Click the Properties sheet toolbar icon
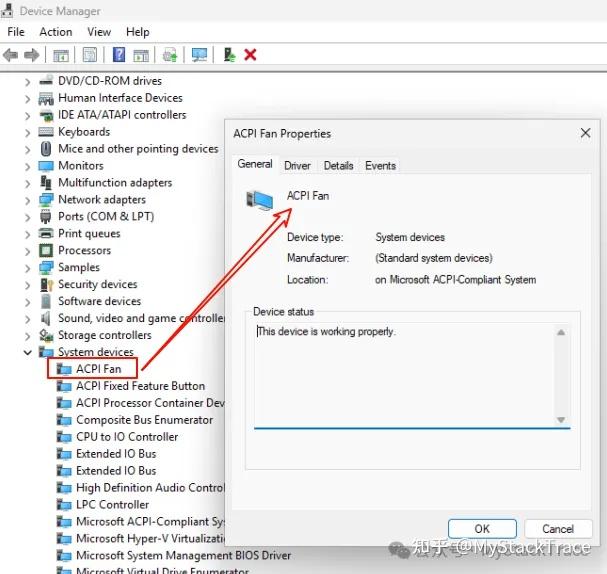 coord(90,55)
